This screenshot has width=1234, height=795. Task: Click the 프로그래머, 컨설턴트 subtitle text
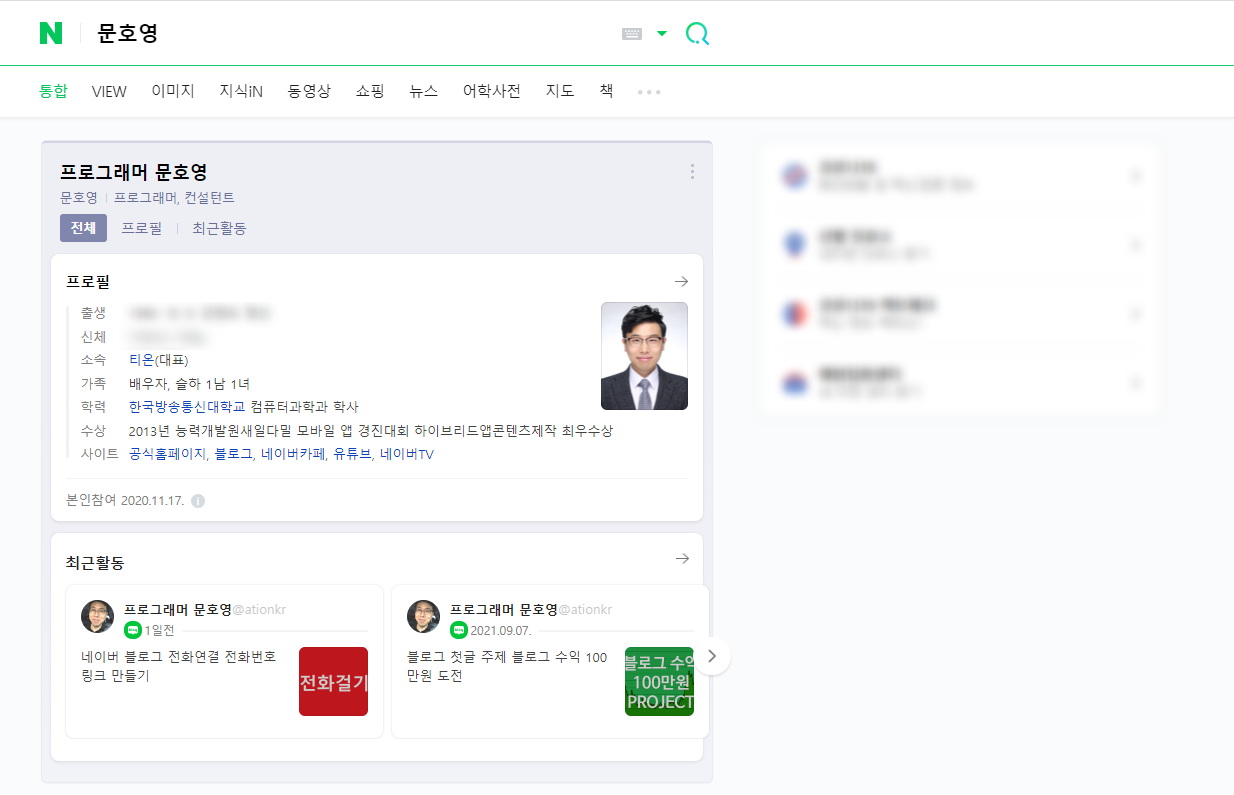[174, 198]
